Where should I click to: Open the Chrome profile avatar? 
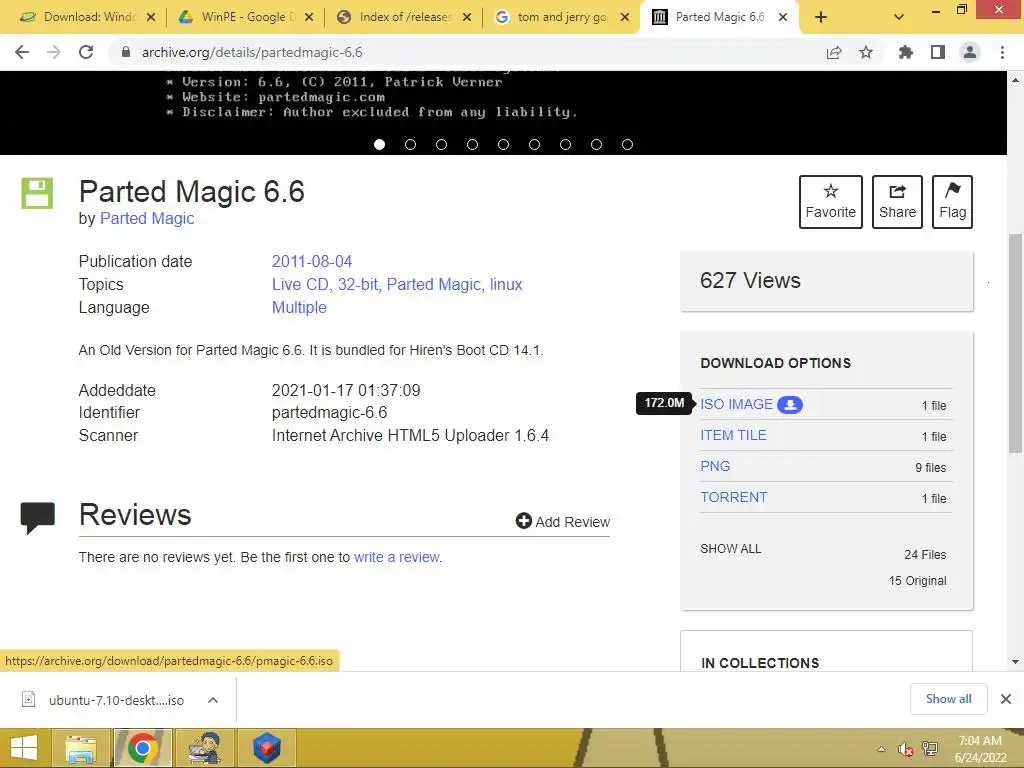click(970, 52)
